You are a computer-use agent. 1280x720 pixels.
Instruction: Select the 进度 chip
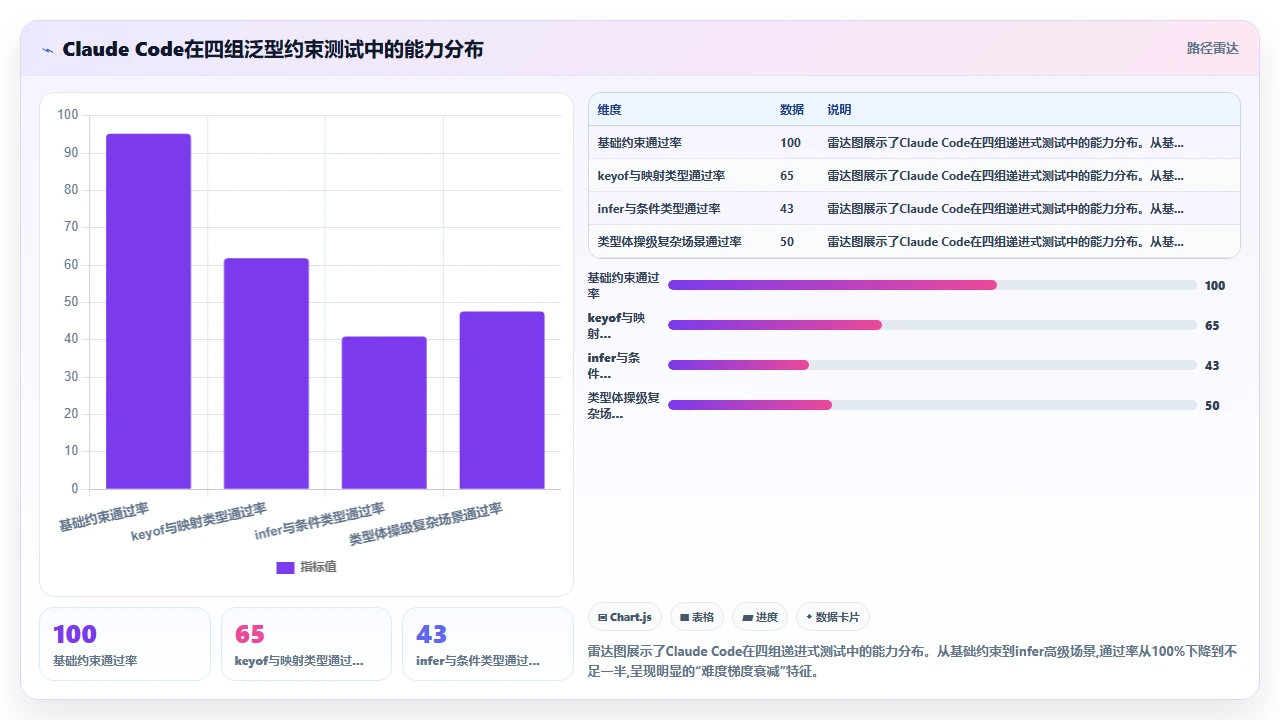point(760,617)
